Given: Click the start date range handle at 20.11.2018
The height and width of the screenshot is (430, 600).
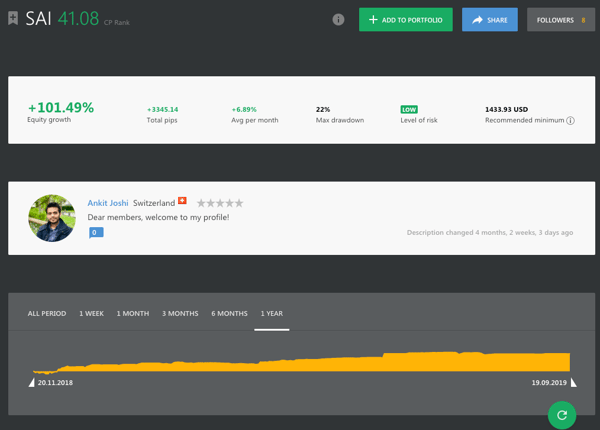Looking at the screenshot, I should (32, 382).
